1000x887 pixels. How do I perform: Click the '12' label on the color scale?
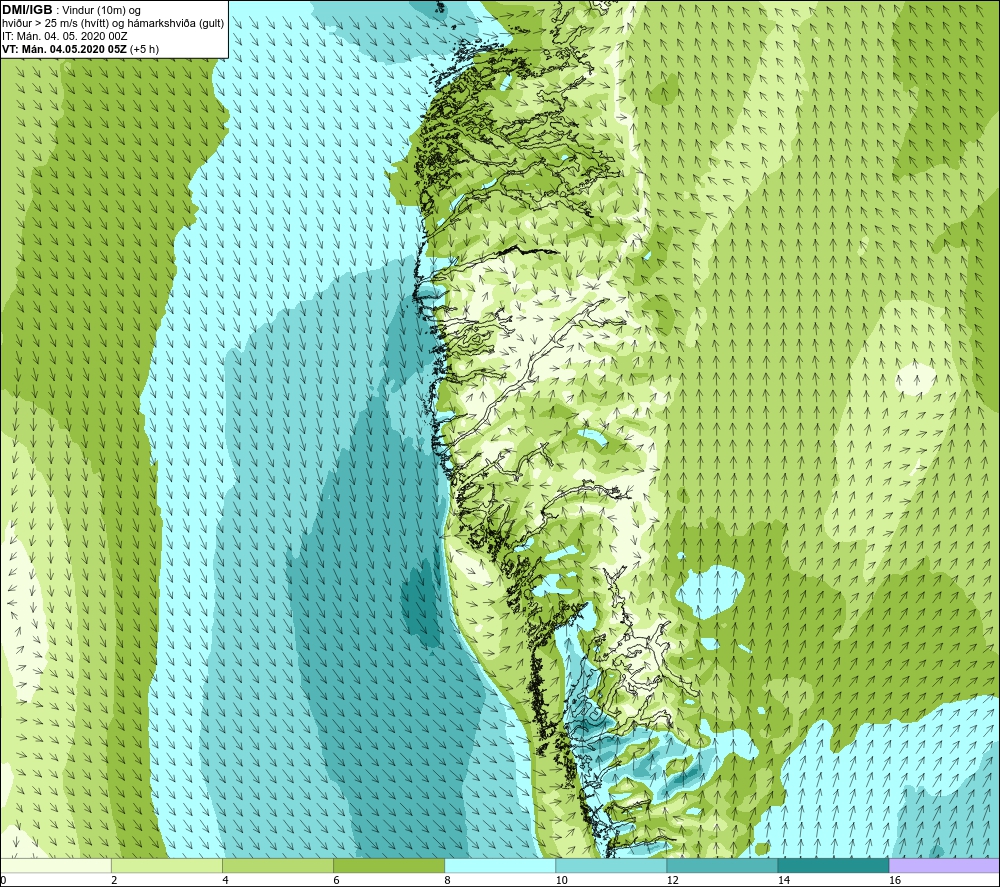[x=672, y=881]
